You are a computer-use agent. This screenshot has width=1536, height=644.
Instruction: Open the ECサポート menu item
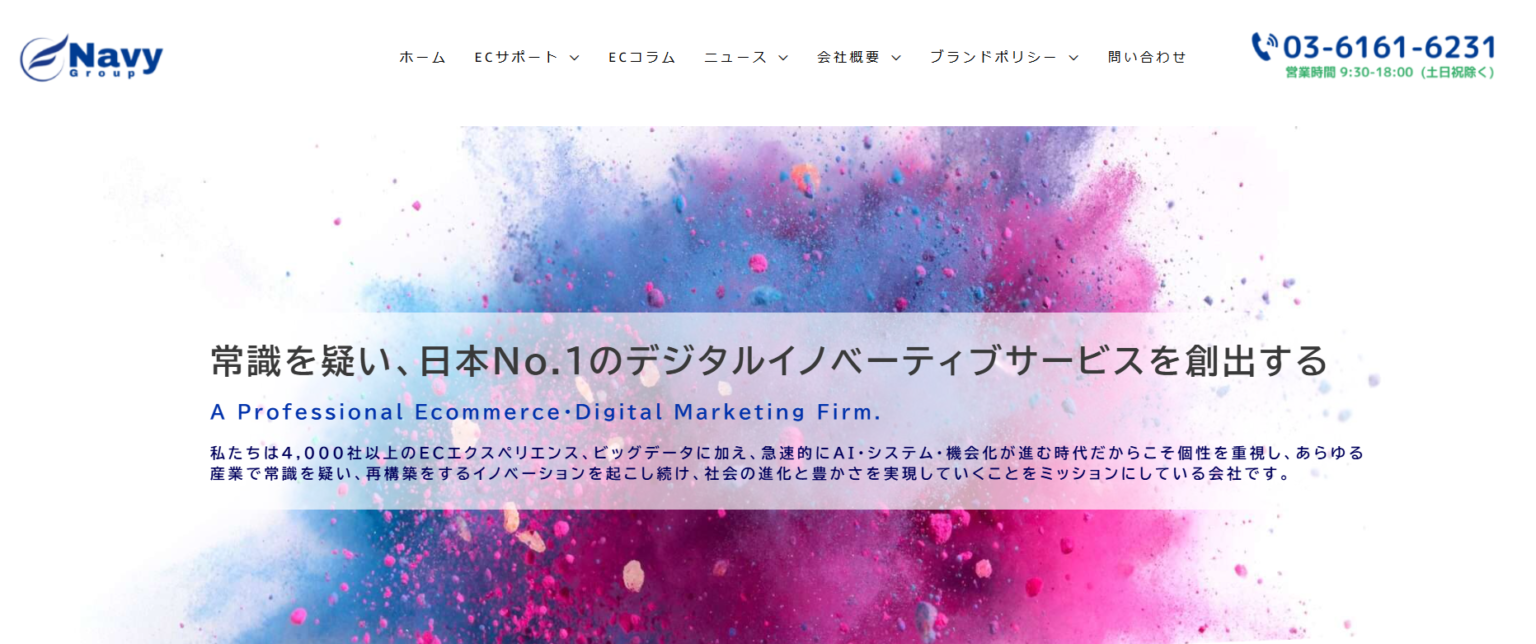pyautogui.click(x=516, y=57)
